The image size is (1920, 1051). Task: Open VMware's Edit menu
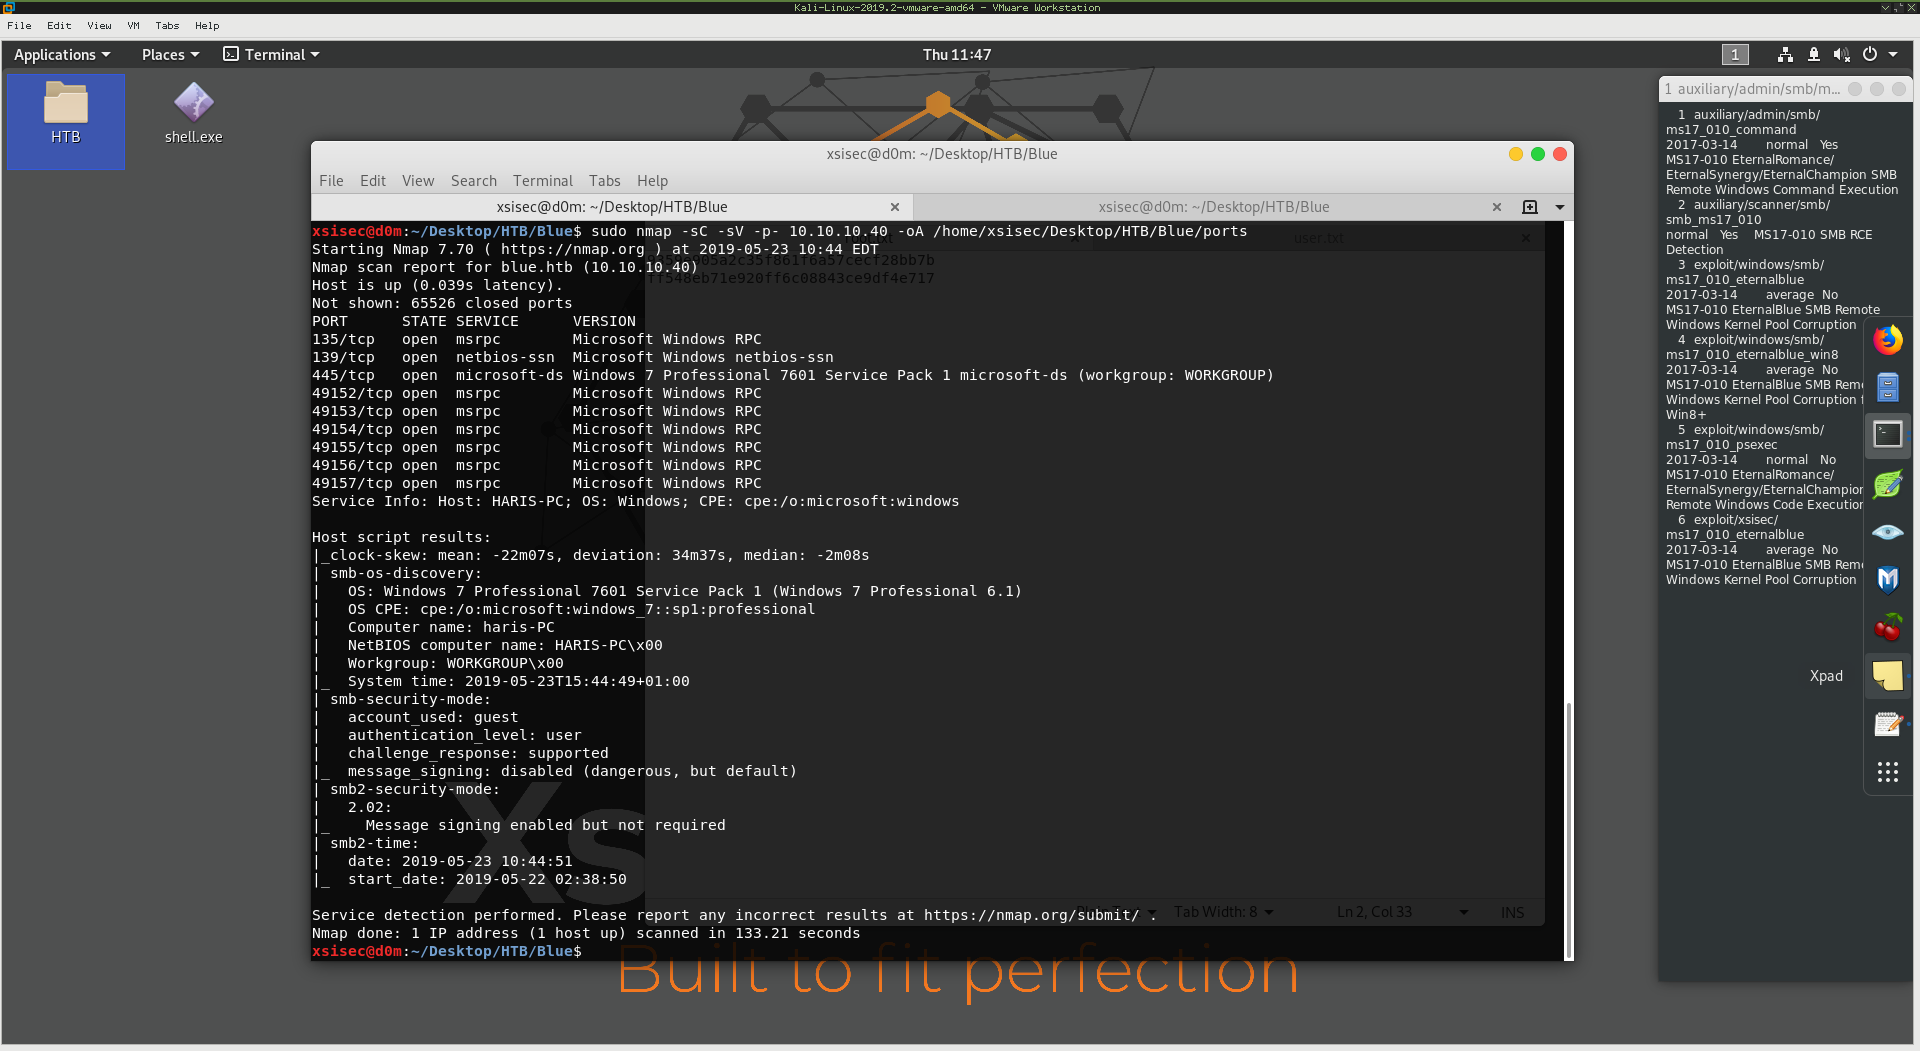(59, 26)
